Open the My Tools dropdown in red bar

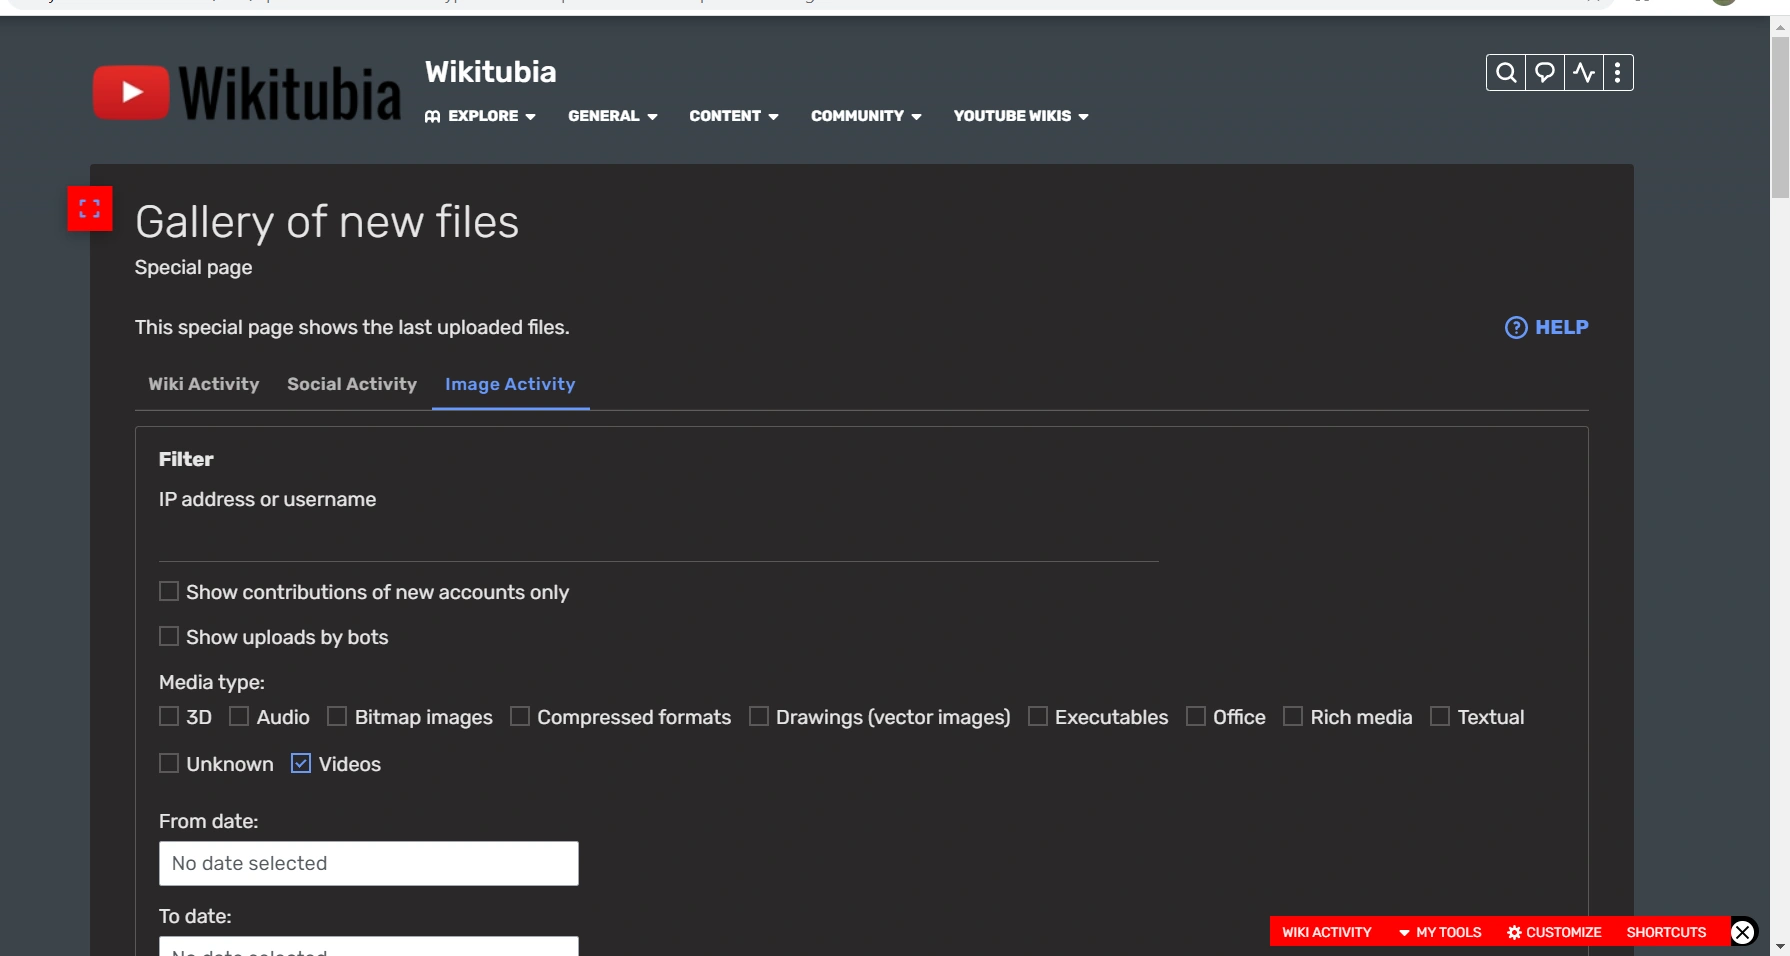coord(1447,932)
